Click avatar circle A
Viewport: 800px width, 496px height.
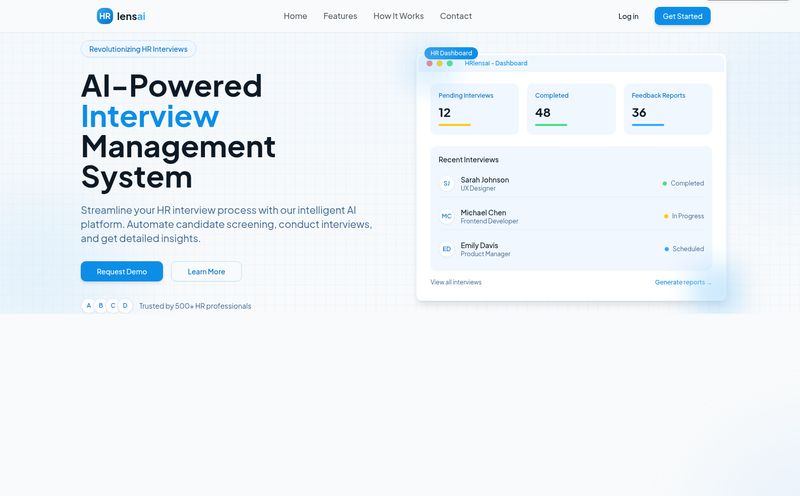click(89, 306)
